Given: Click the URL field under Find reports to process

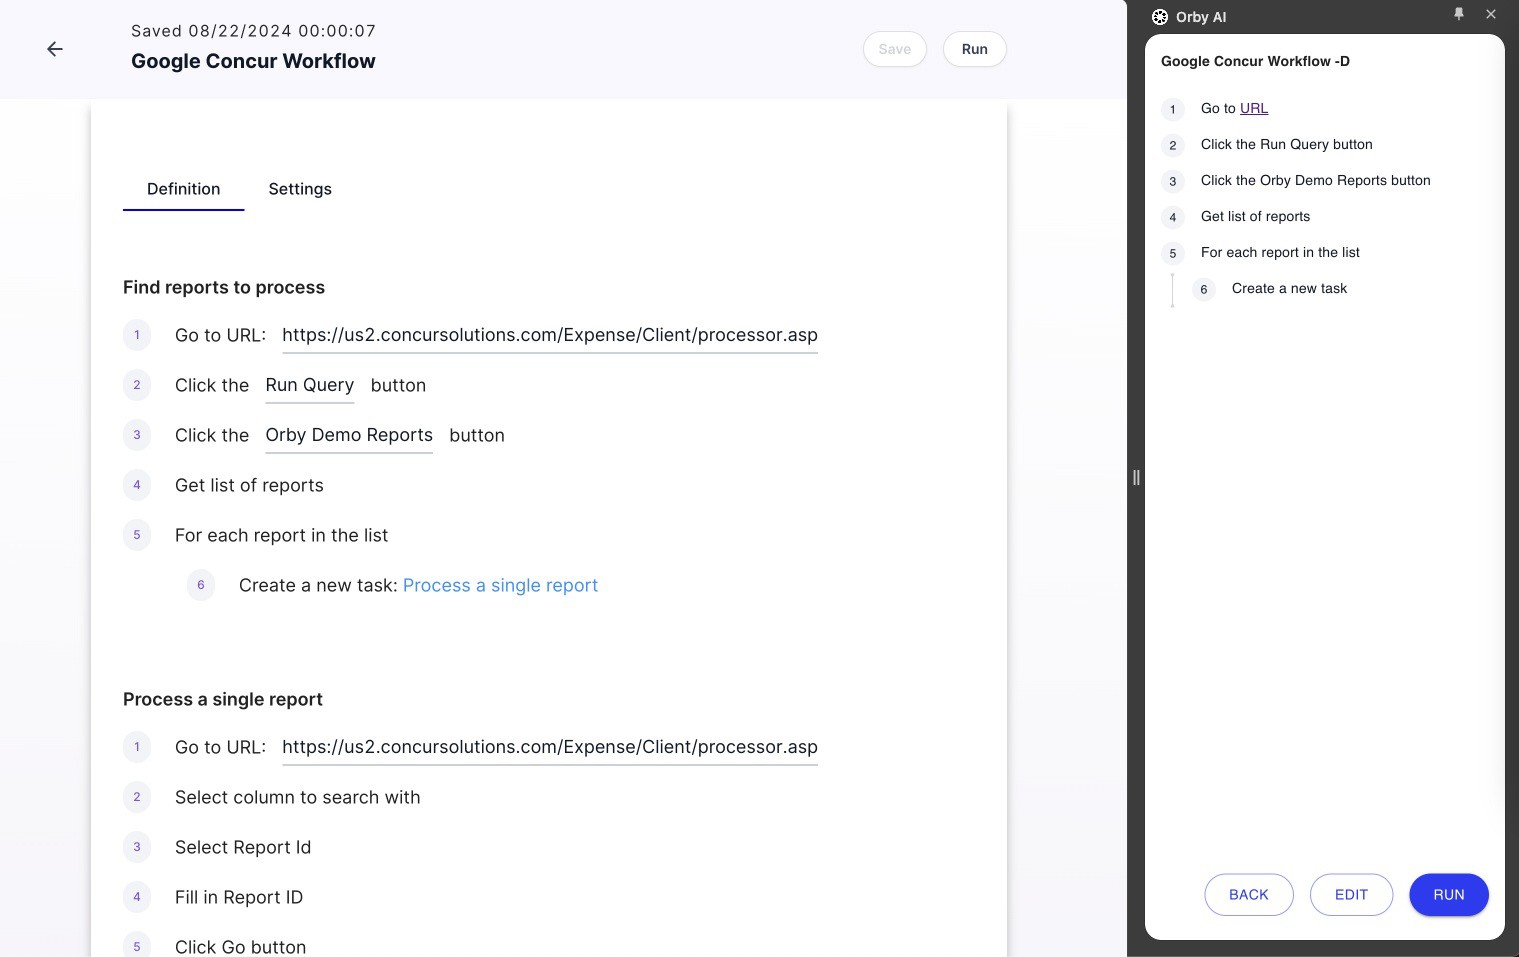Looking at the screenshot, I should click(550, 335).
